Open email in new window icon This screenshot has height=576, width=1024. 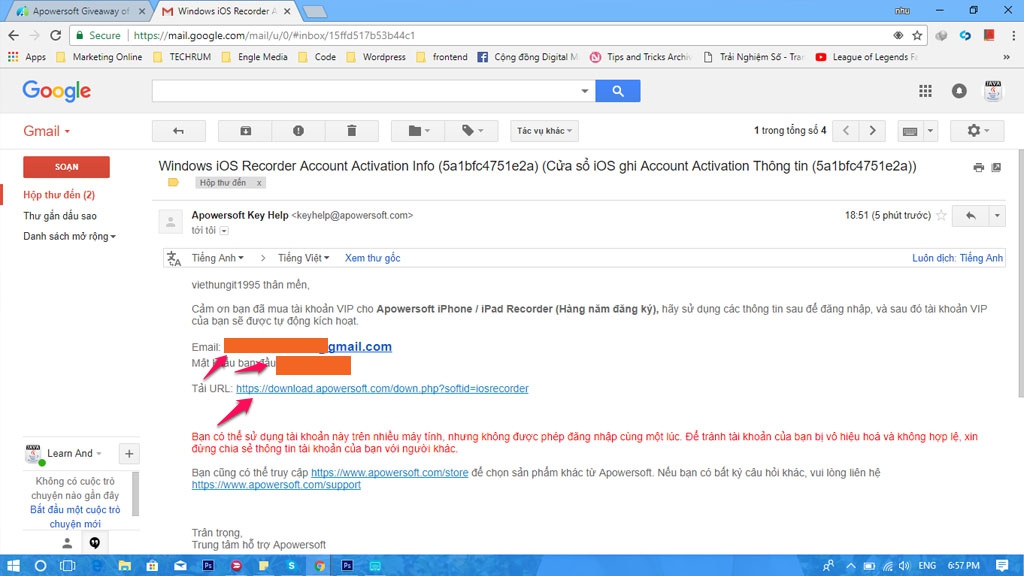click(x=996, y=167)
